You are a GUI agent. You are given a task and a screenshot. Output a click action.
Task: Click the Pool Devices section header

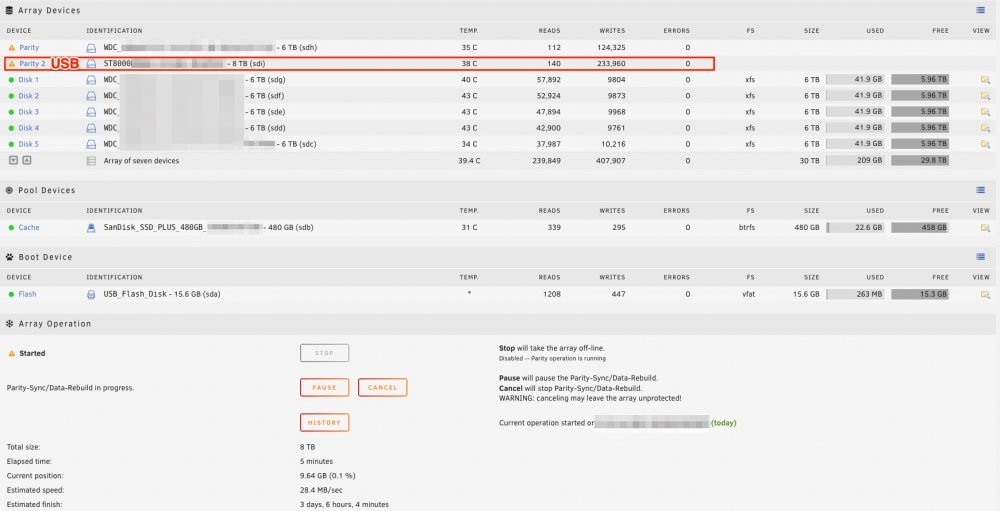pos(47,190)
